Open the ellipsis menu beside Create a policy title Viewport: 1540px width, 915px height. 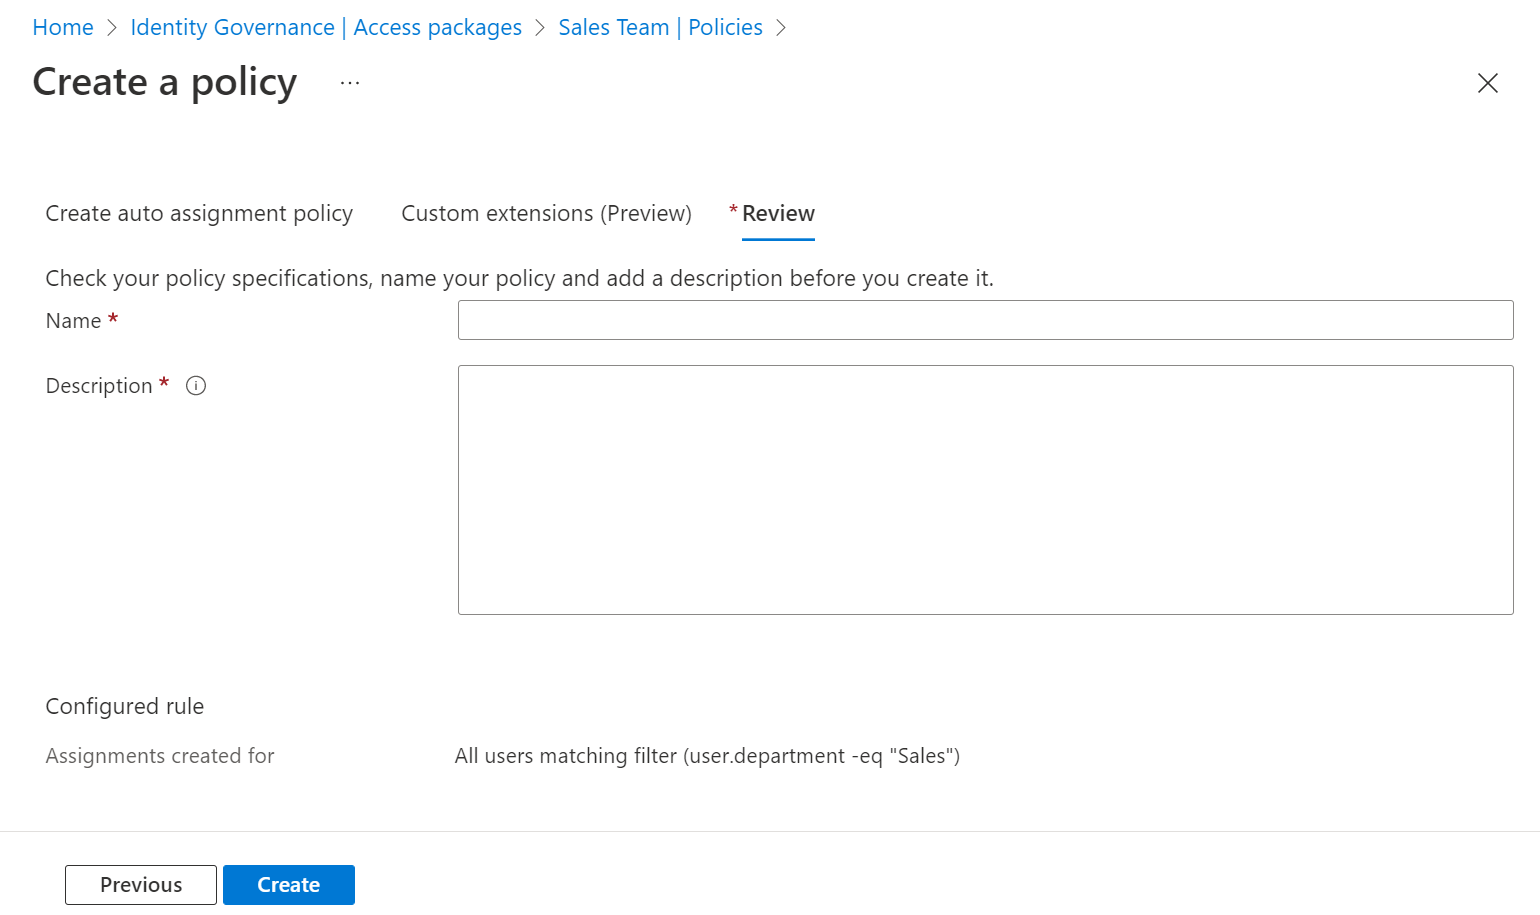point(349,82)
